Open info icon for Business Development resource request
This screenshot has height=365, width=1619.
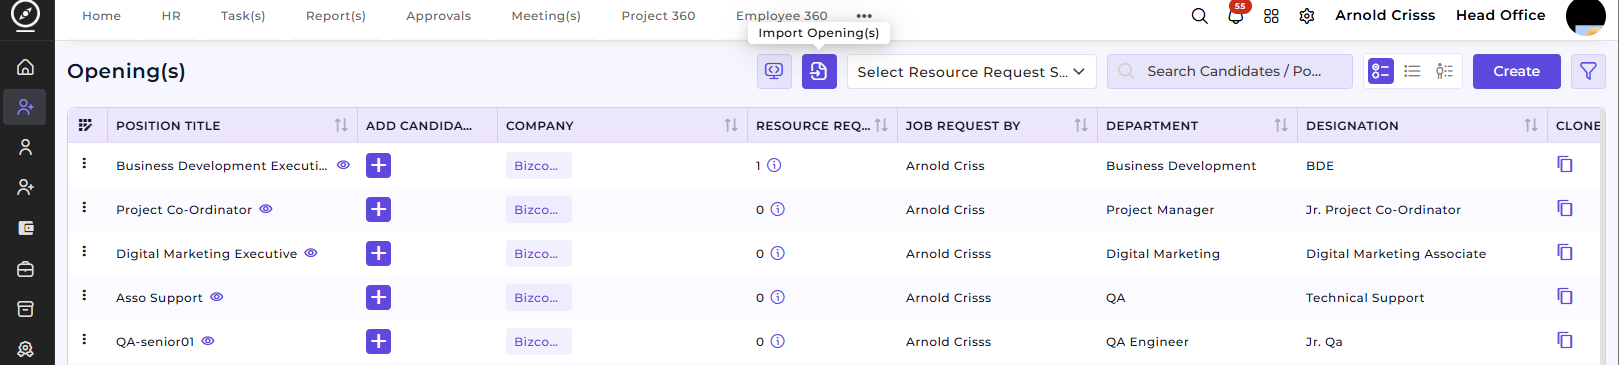(x=774, y=165)
